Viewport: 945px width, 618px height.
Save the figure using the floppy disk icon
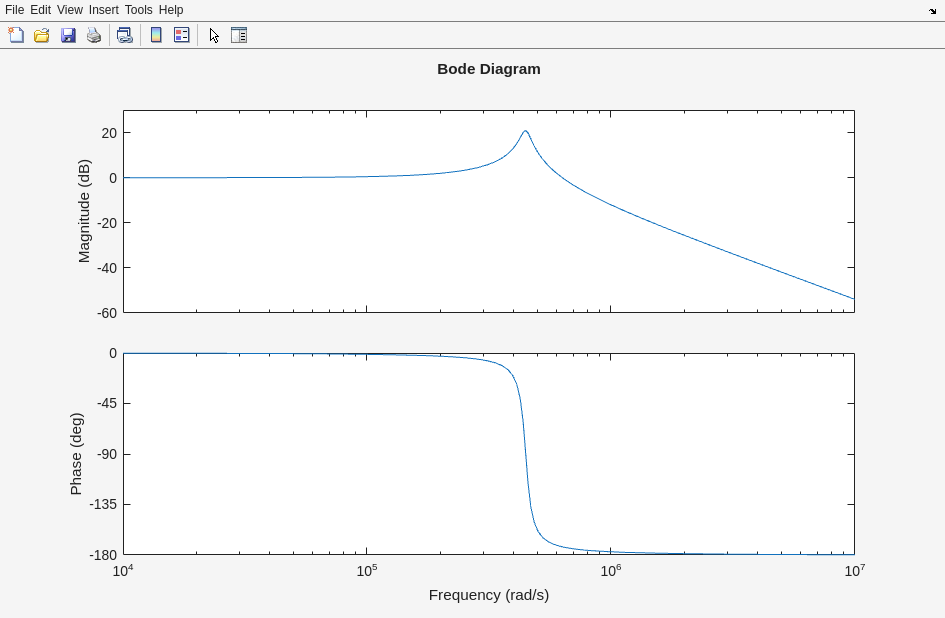[68, 35]
